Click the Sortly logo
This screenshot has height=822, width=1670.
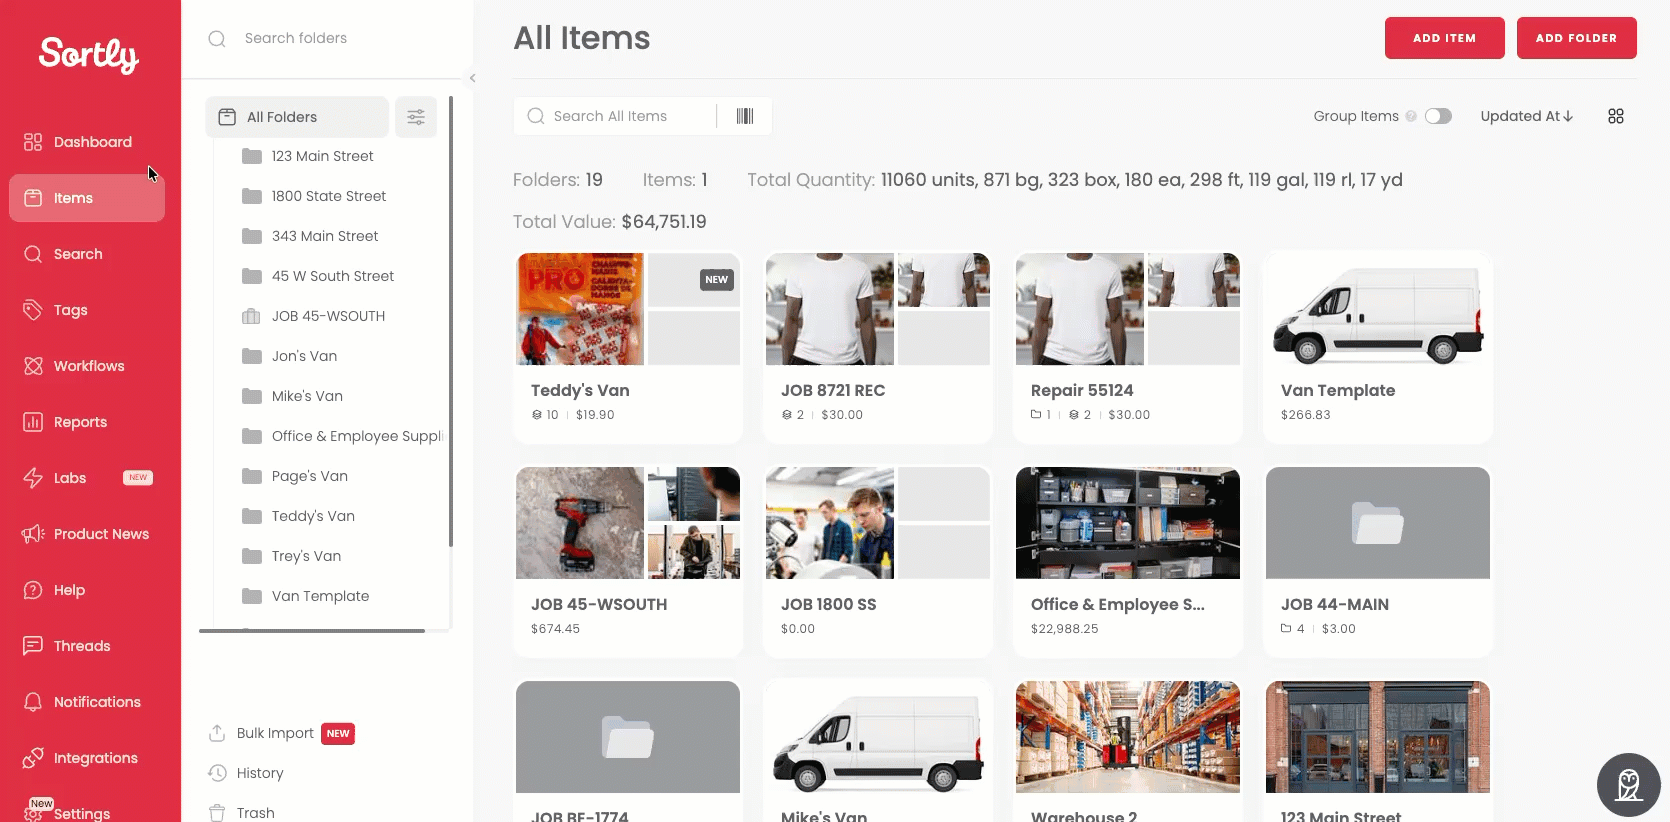click(89, 54)
